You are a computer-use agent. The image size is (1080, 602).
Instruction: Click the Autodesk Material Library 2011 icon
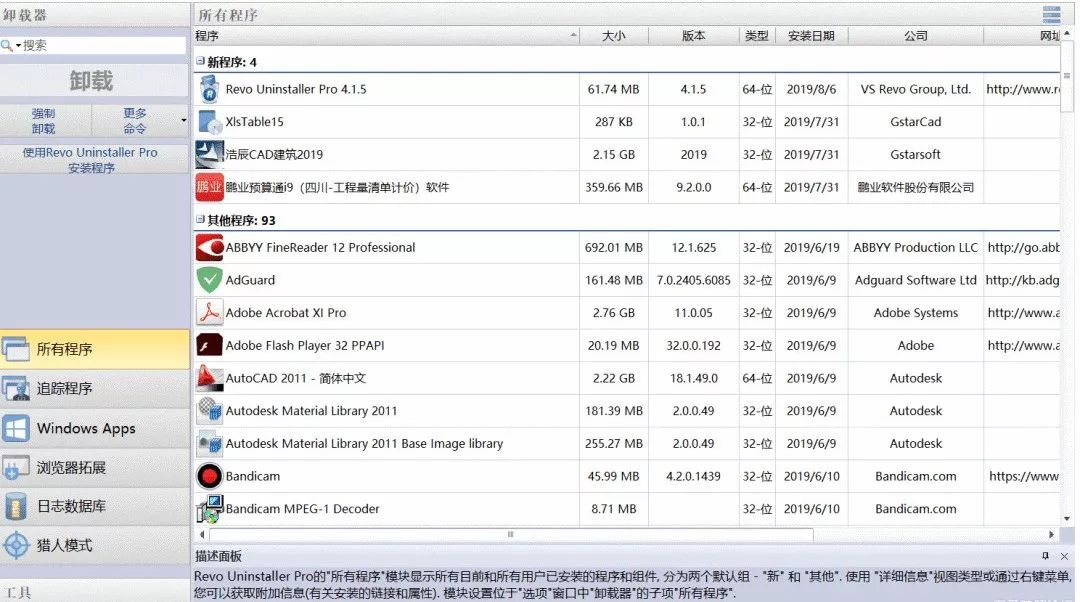pyautogui.click(x=209, y=411)
